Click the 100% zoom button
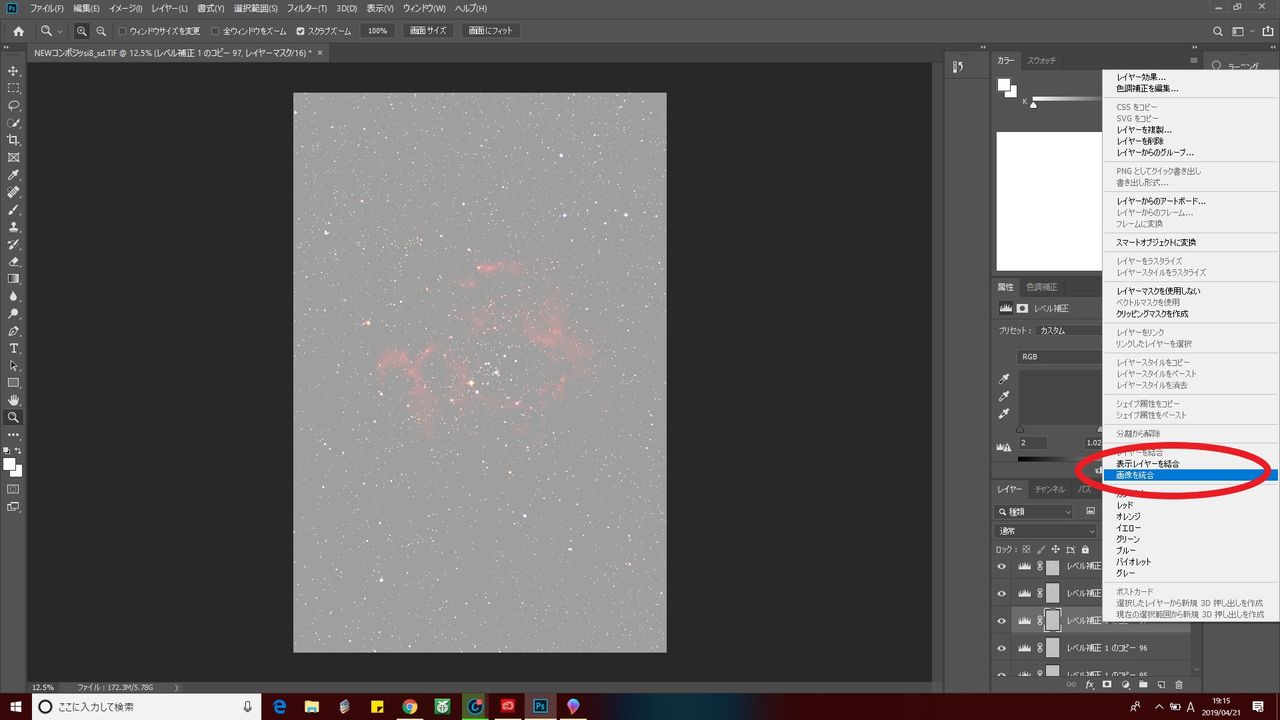Viewport: 1280px width, 720px height. [377, 31]
